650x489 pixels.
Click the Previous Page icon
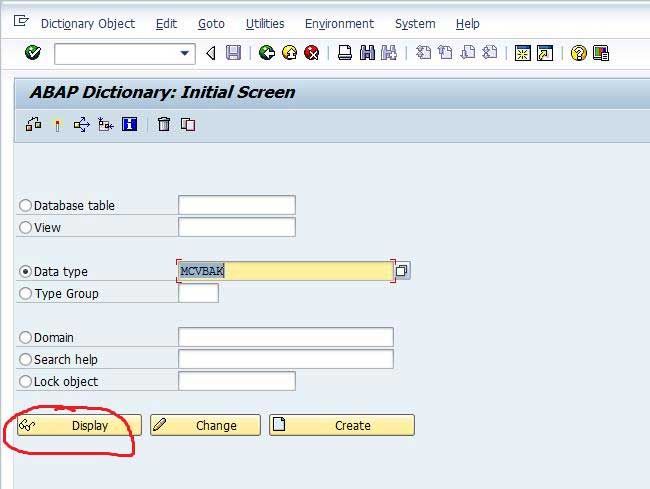445,53
